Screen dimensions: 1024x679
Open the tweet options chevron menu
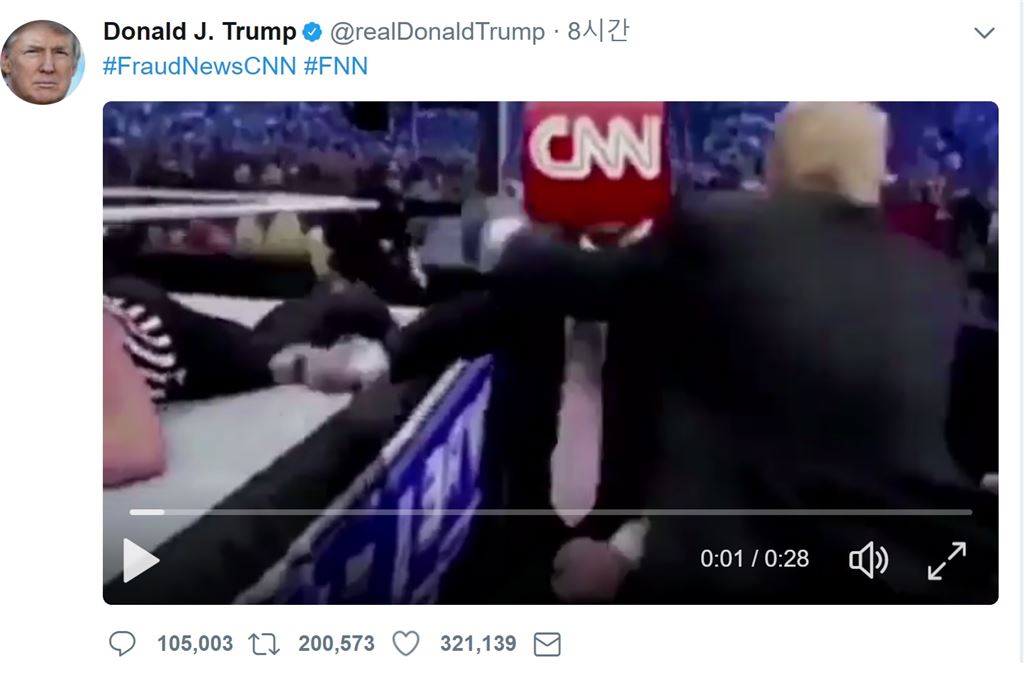[x=984, y=33]
